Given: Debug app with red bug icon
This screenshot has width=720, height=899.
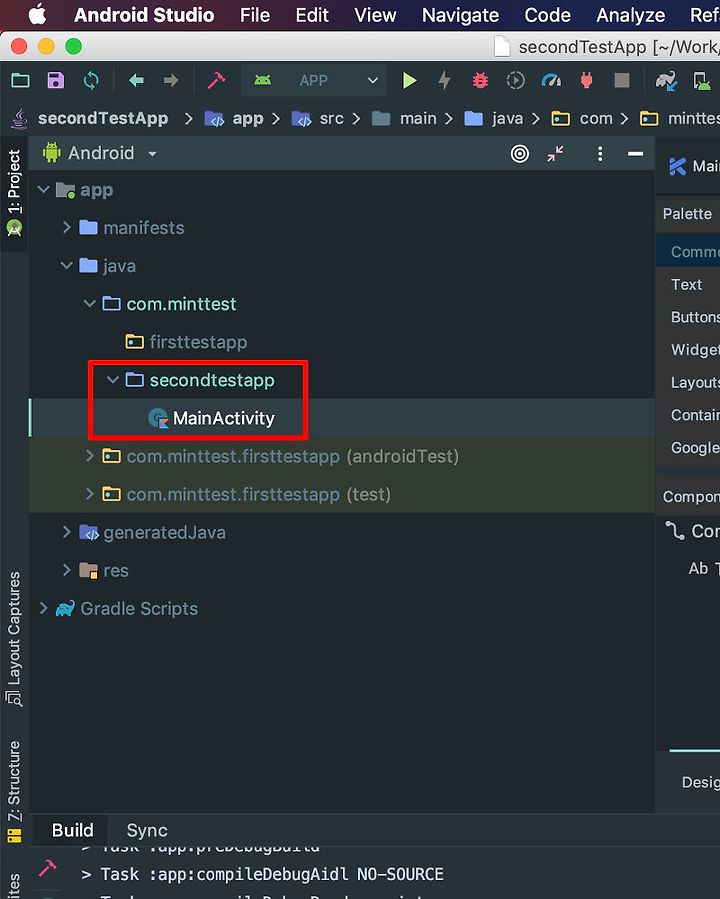Looking at the screenshot, I should [480, 80].
